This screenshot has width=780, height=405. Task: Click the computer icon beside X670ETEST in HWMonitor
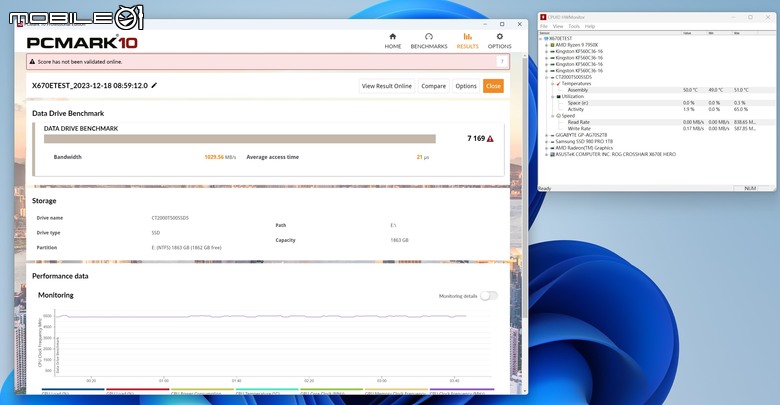coord(546,38)
